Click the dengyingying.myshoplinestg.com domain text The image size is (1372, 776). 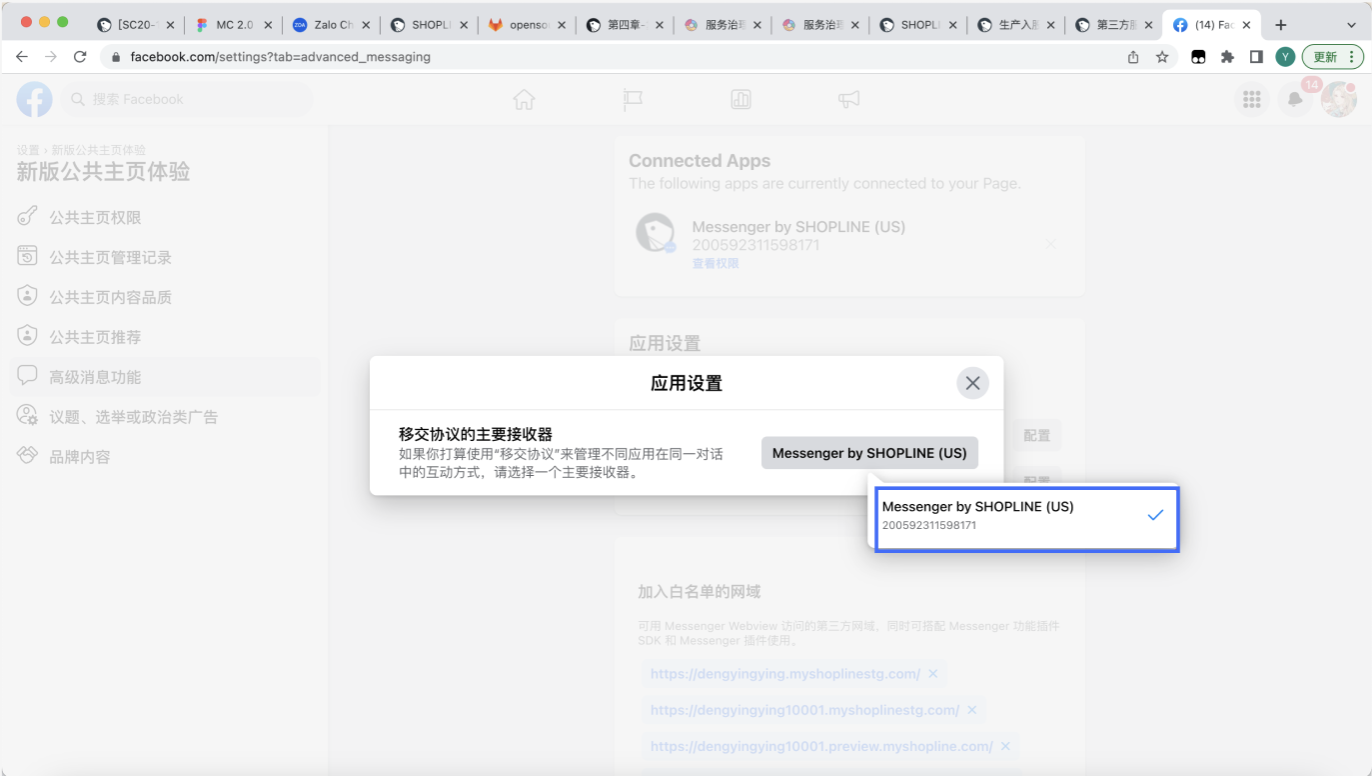click(x=785, y=674)
